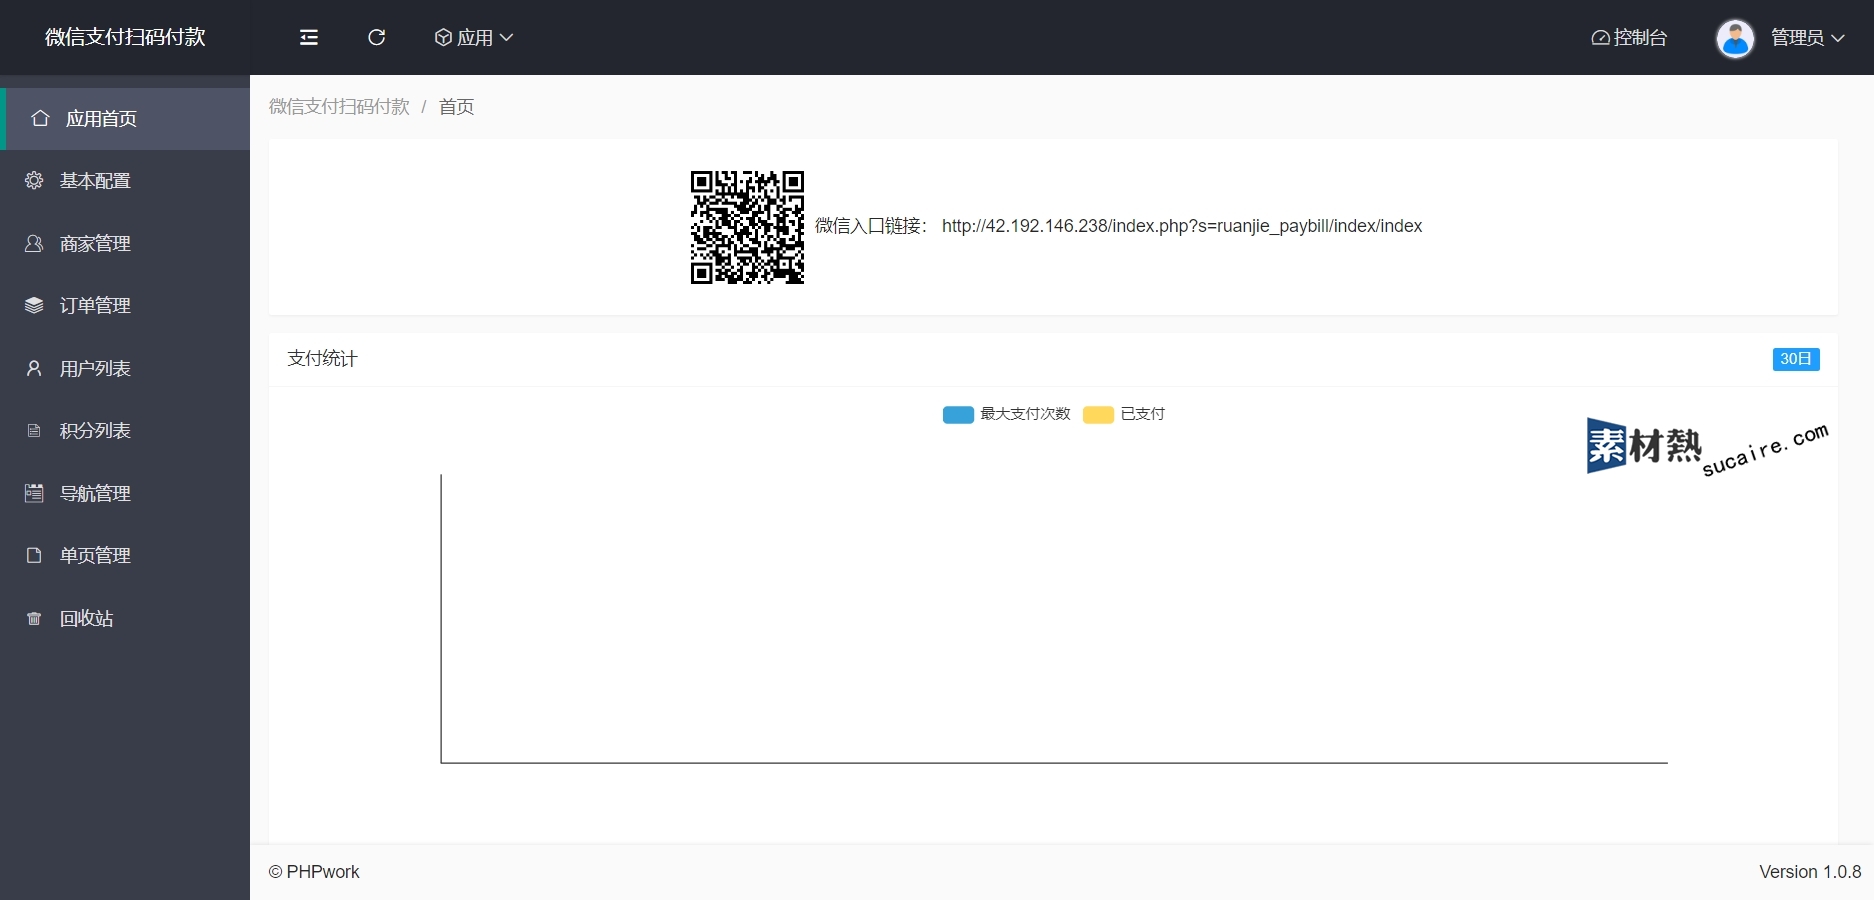Click the gear icon beside 基本配置
Image resolution: width=1874 pixels, height=900 pixels.
click(x=34, y=181)
